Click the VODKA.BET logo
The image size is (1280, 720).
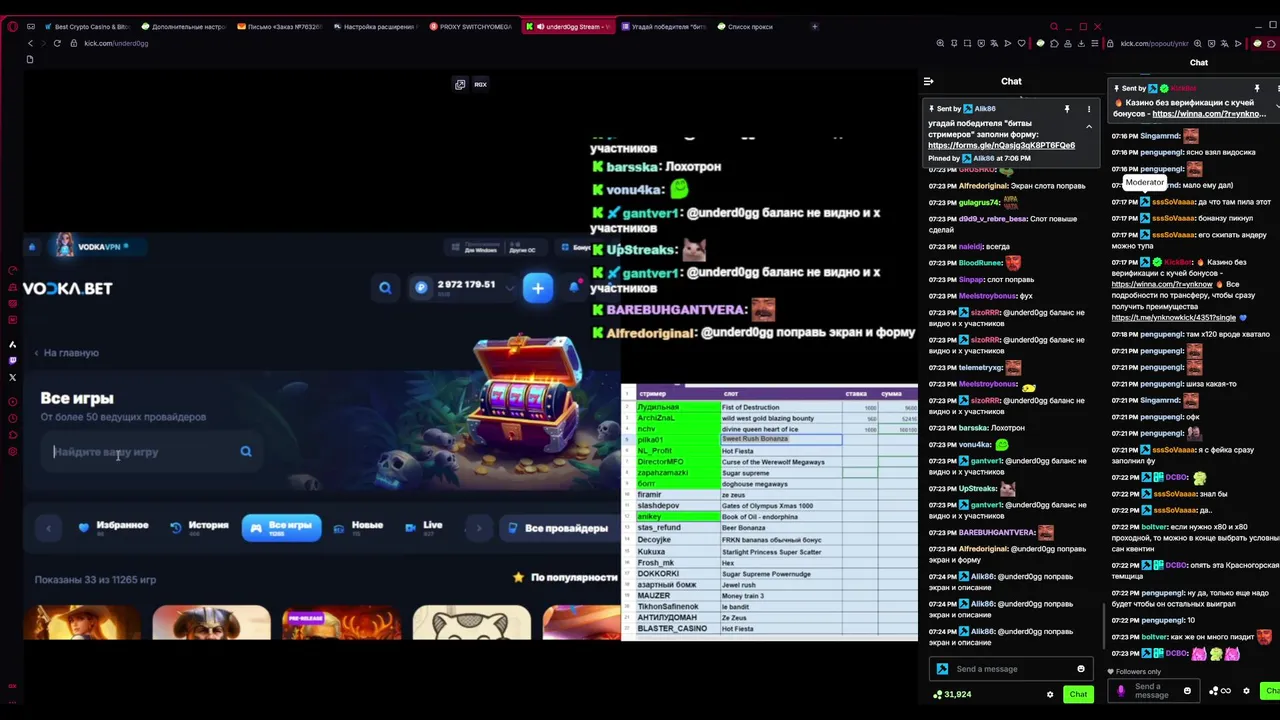[x=68, y=288]
